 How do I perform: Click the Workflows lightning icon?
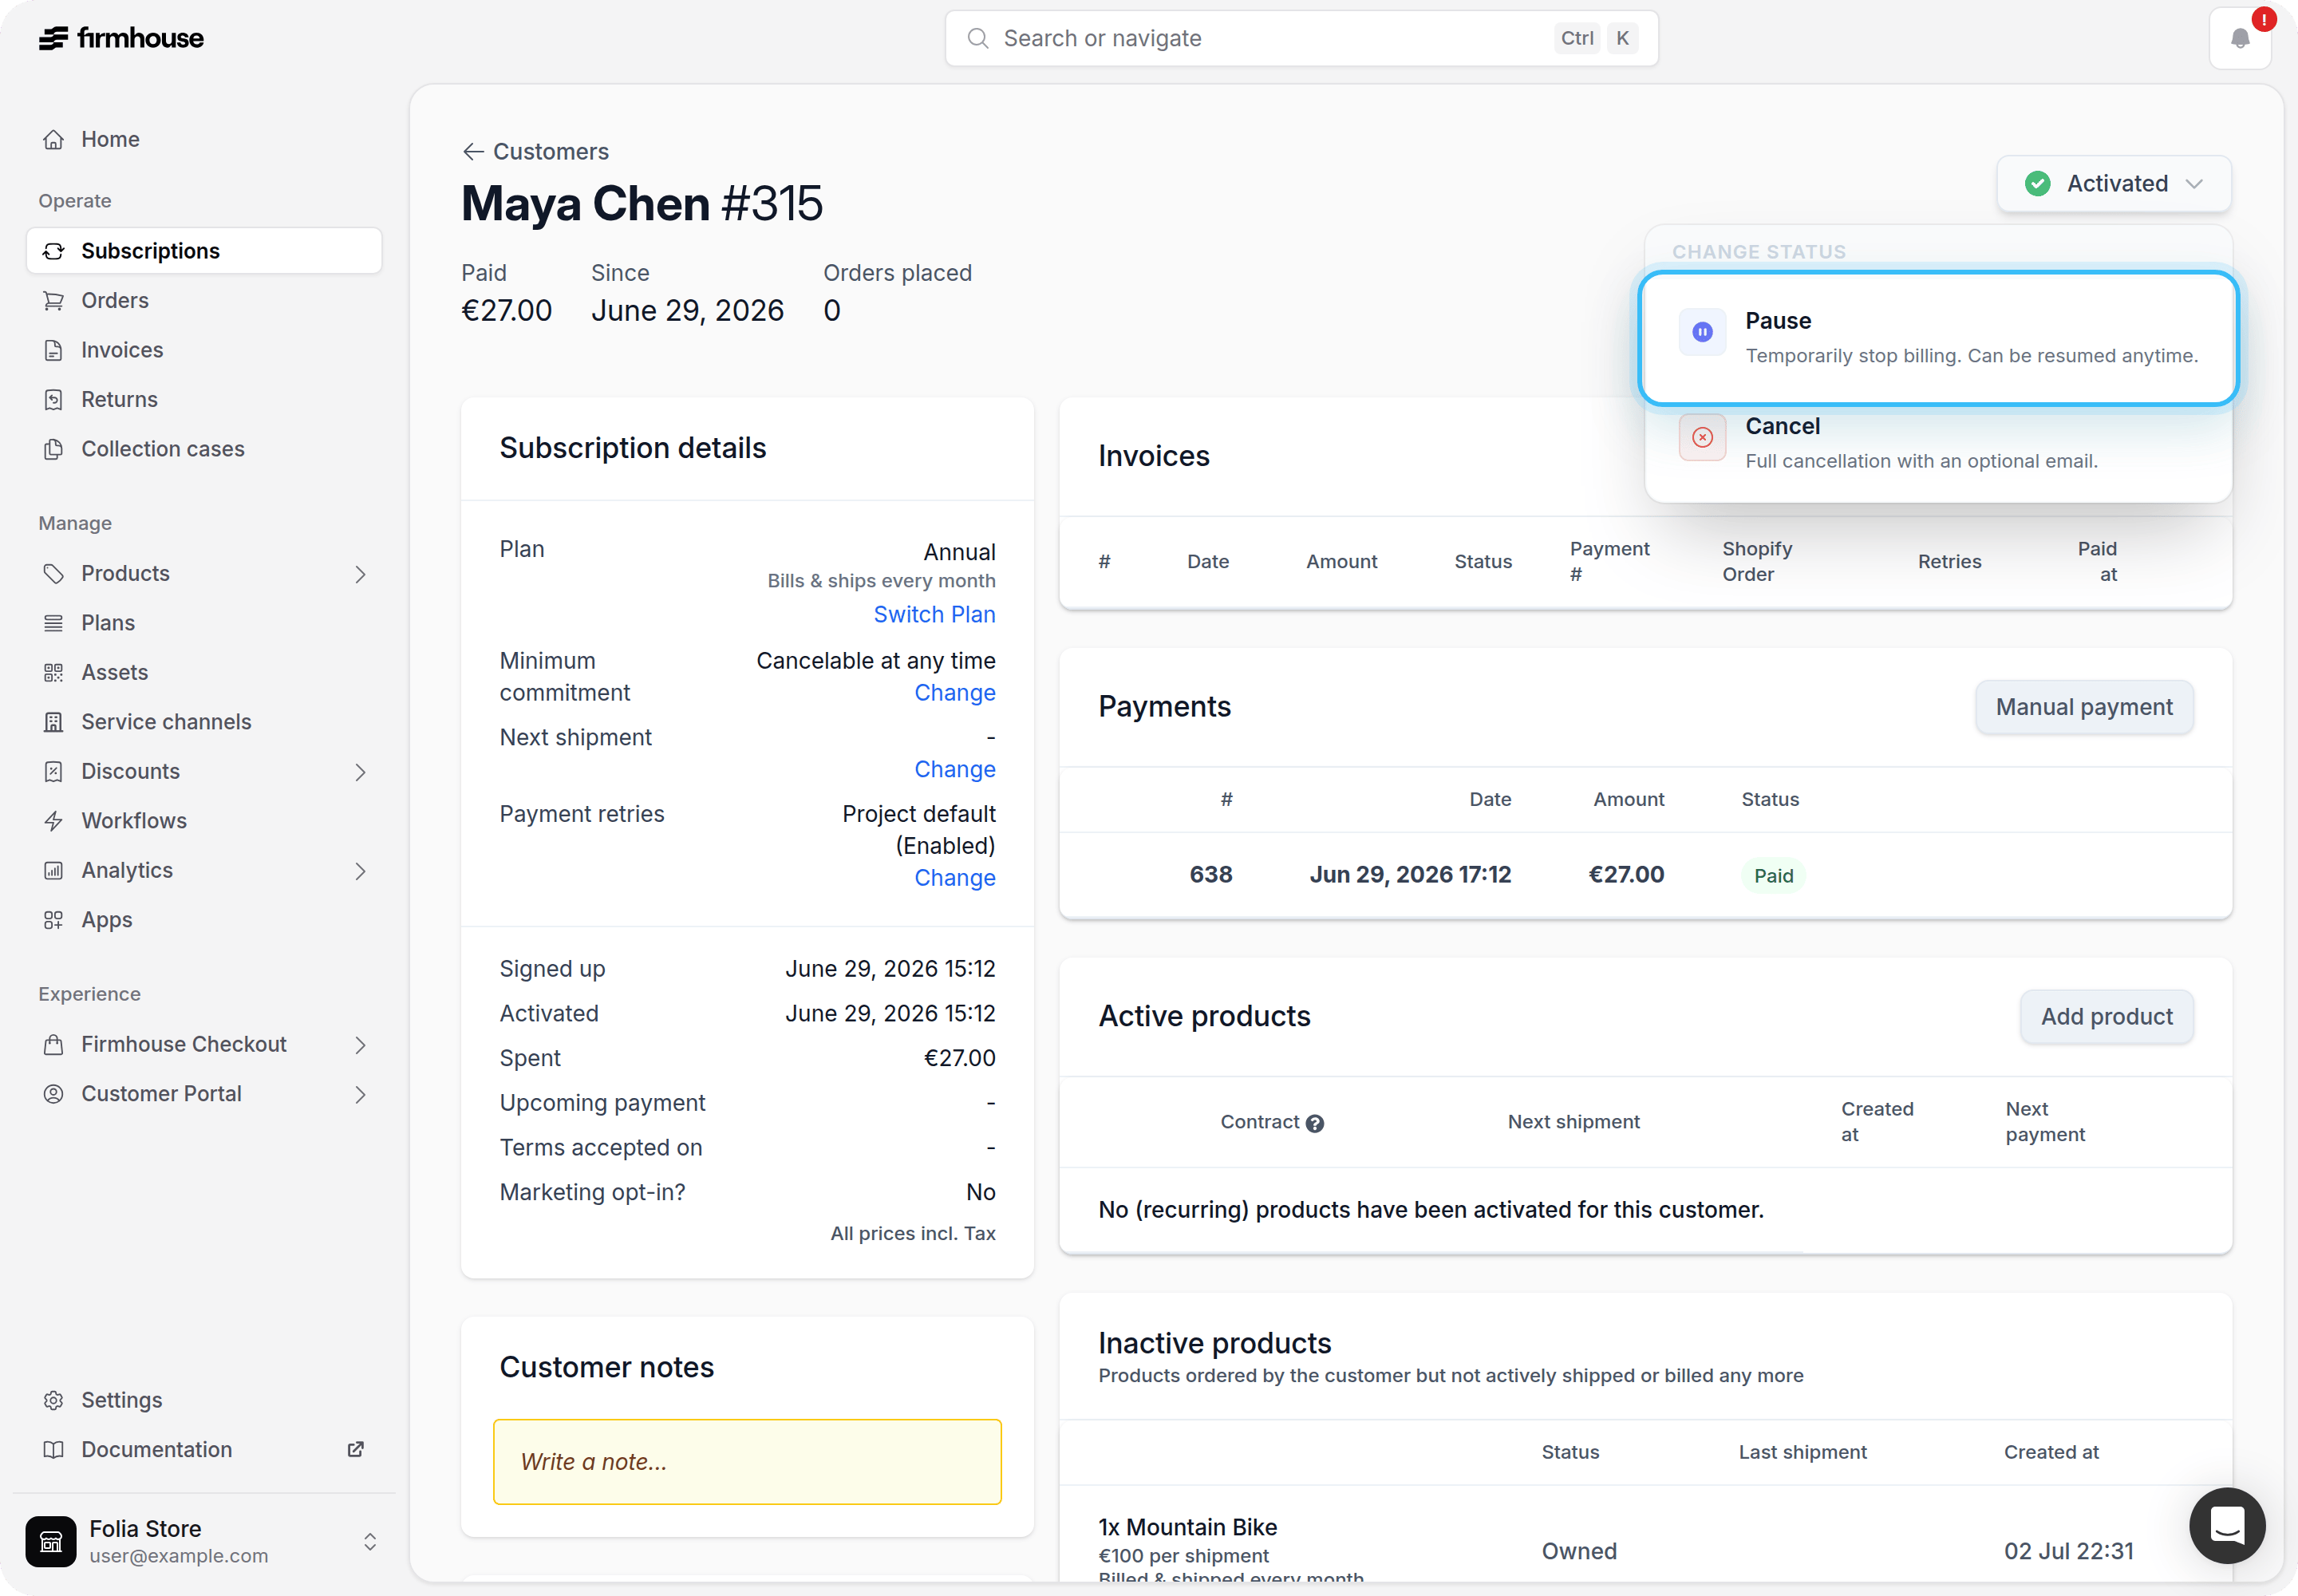click(x=54, y=821)
